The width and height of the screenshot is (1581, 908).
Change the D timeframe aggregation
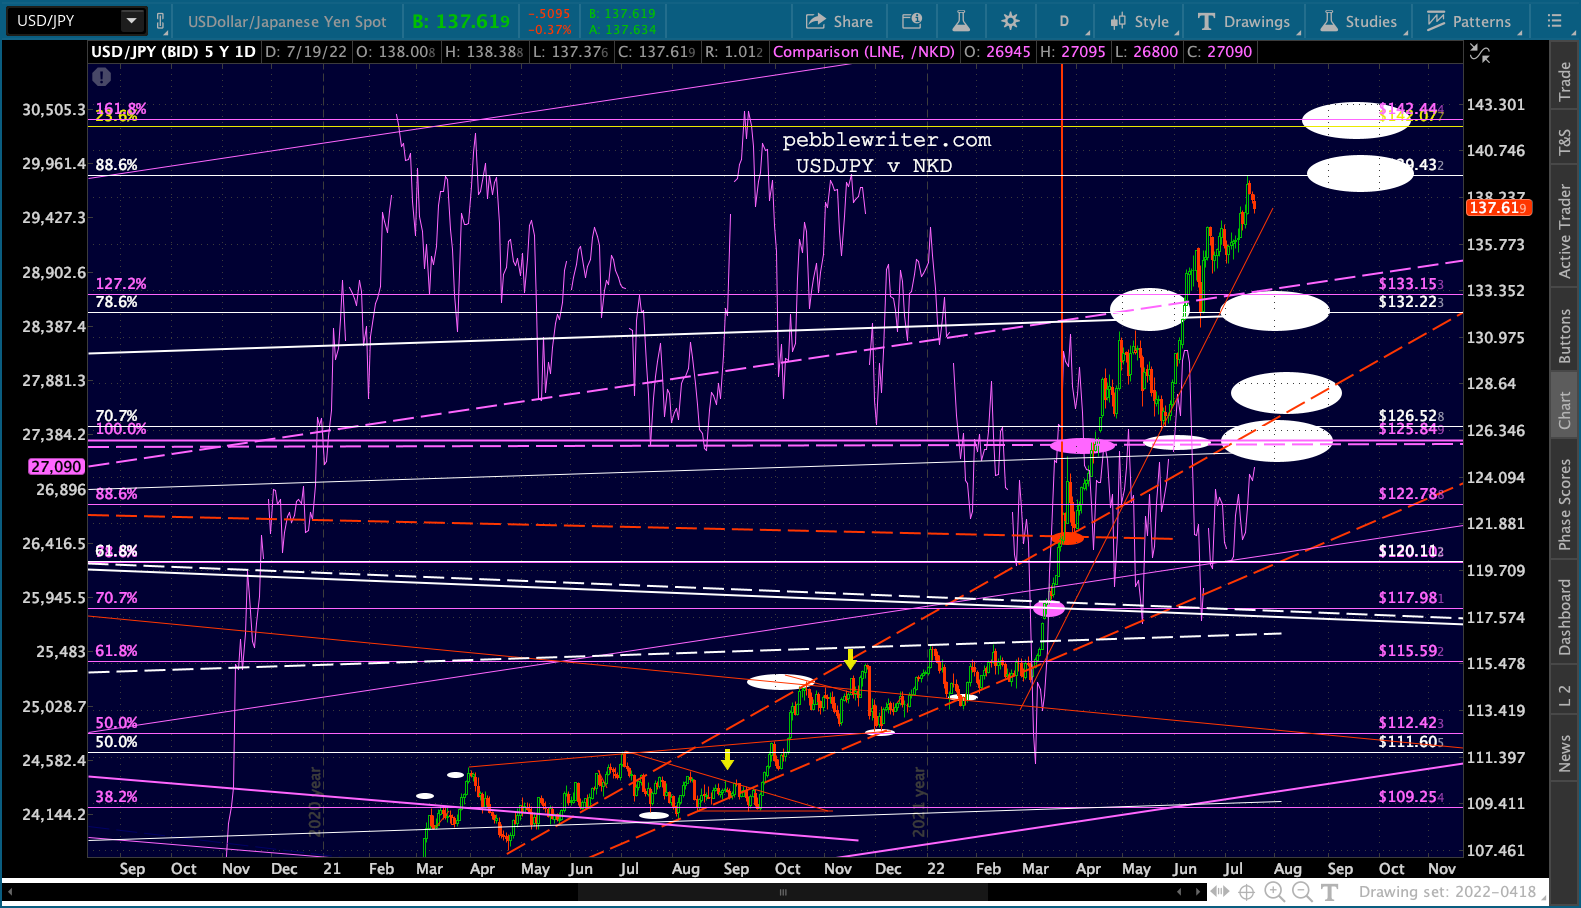1064,21
